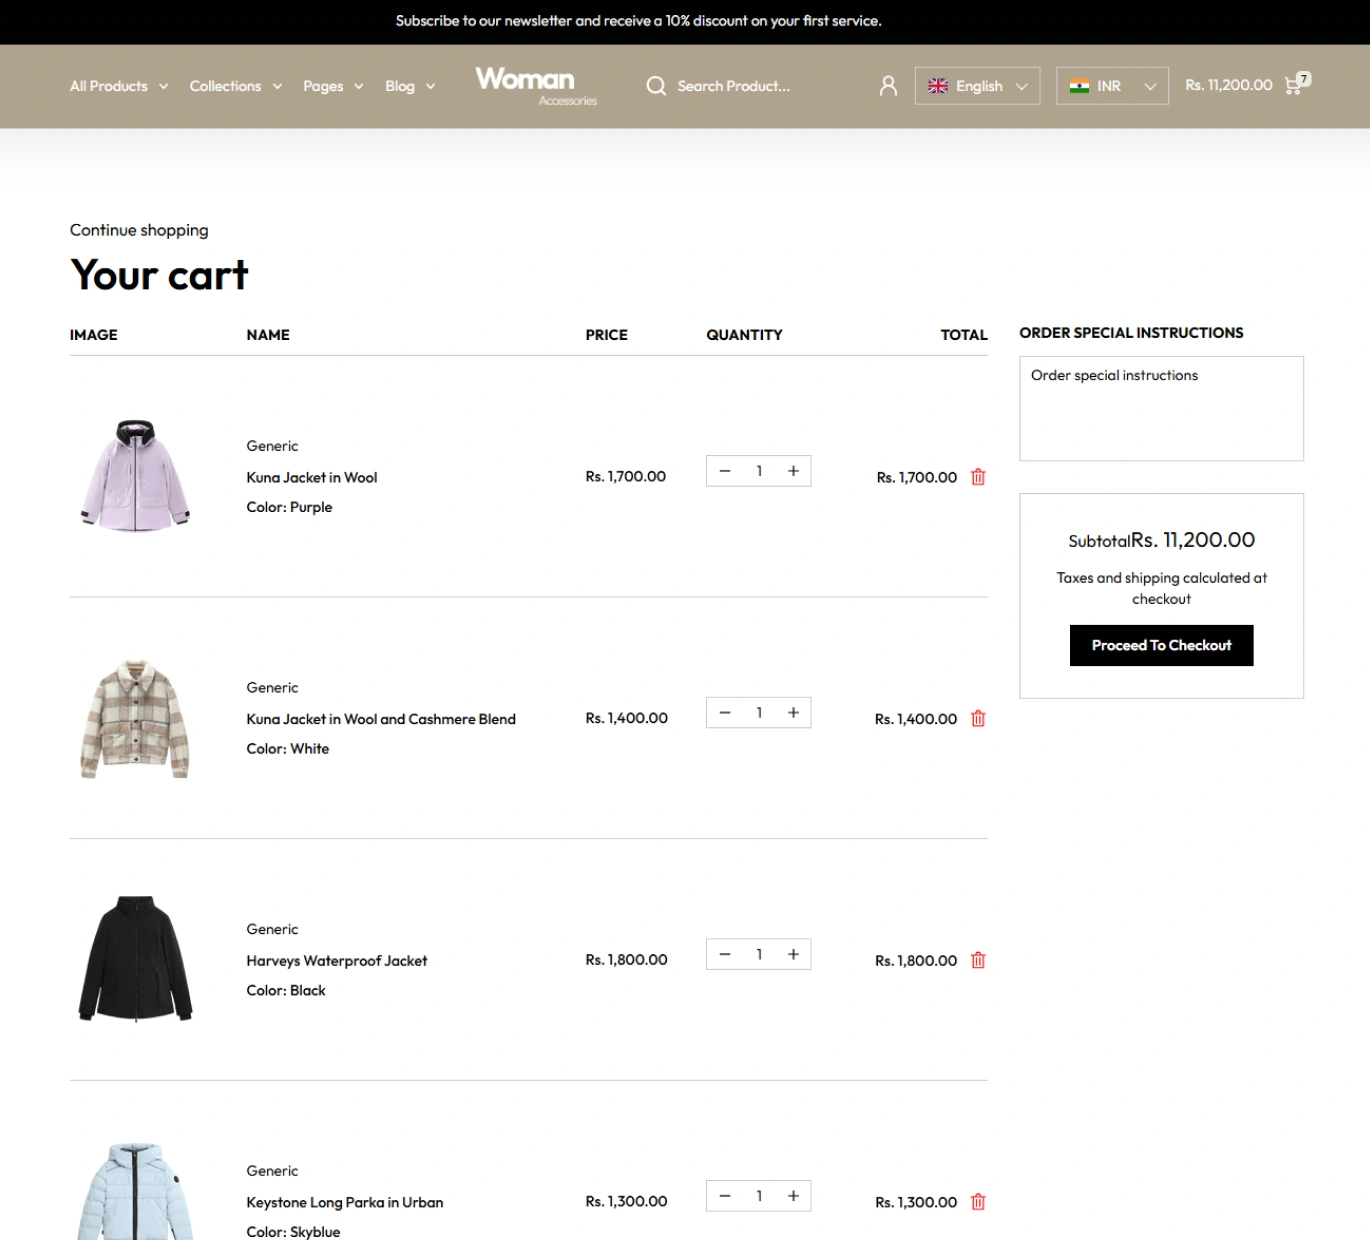1370x1240 pixels.
Task: Open the shopping cart icon in header
Action: tap(1294, 86)
